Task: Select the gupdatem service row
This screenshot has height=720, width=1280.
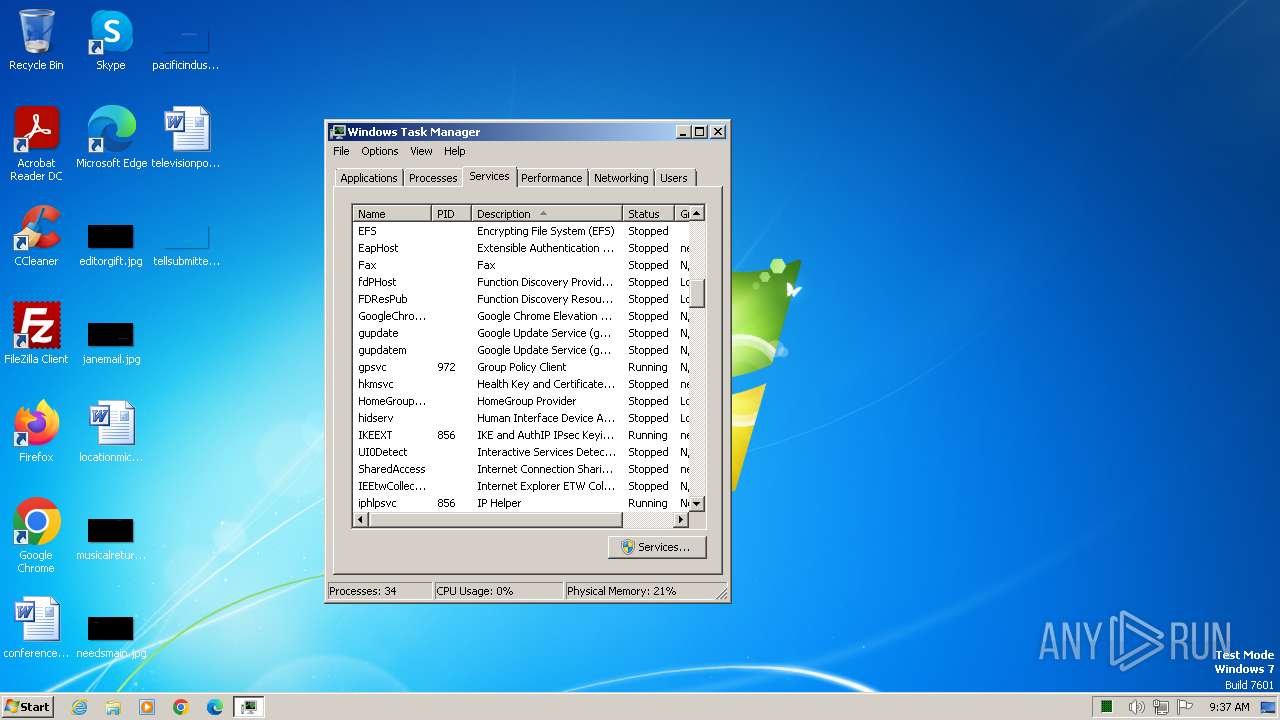Action: [x=521, y=350]
